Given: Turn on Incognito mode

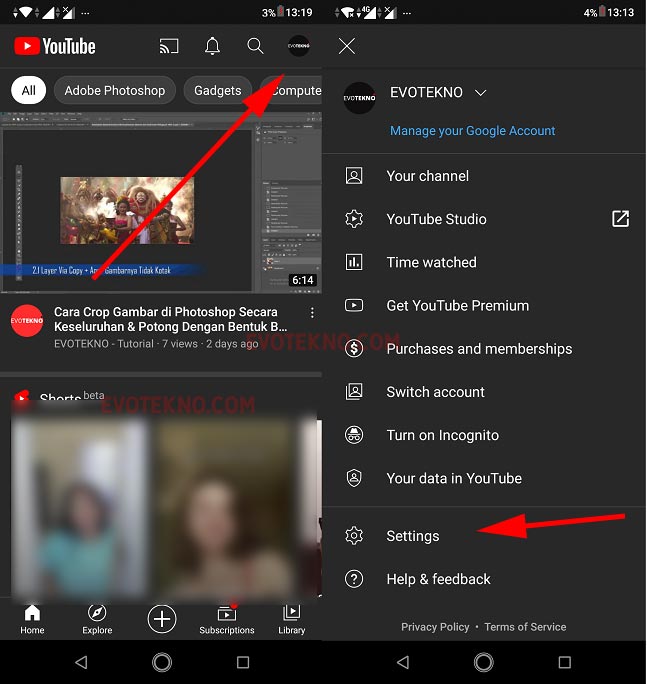Looking at the screenshot, I should (442, 435).
